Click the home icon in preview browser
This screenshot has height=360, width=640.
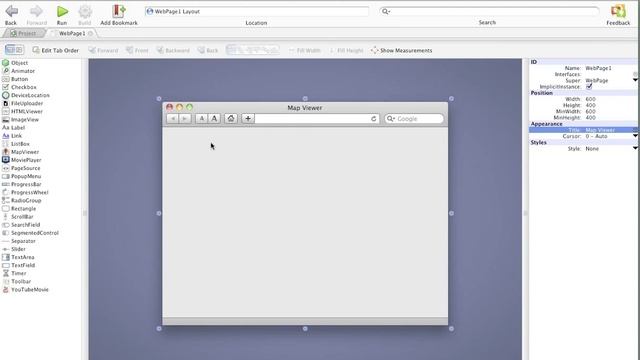(231, 118)
